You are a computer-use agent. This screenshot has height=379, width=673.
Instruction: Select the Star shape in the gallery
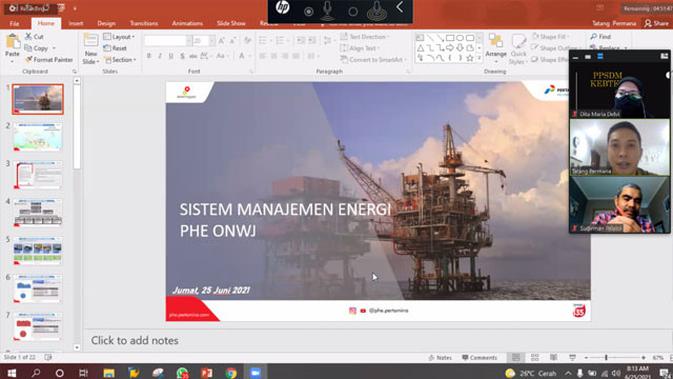[470, 58]
